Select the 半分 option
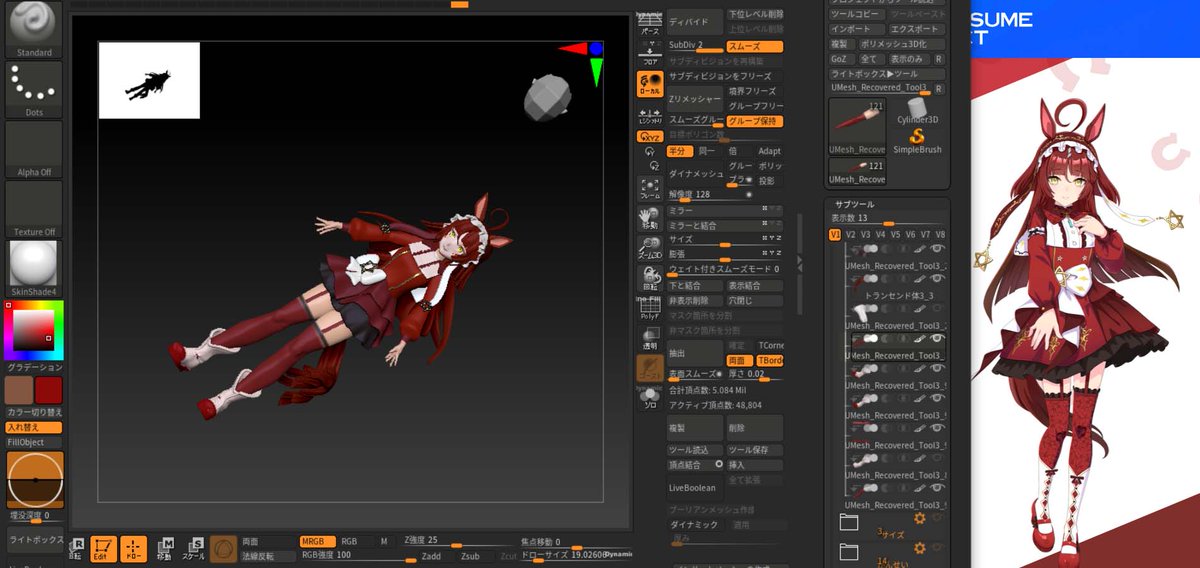Image resolution: width=1200 pixels, height=568 pixels. [x=680, y=151]
